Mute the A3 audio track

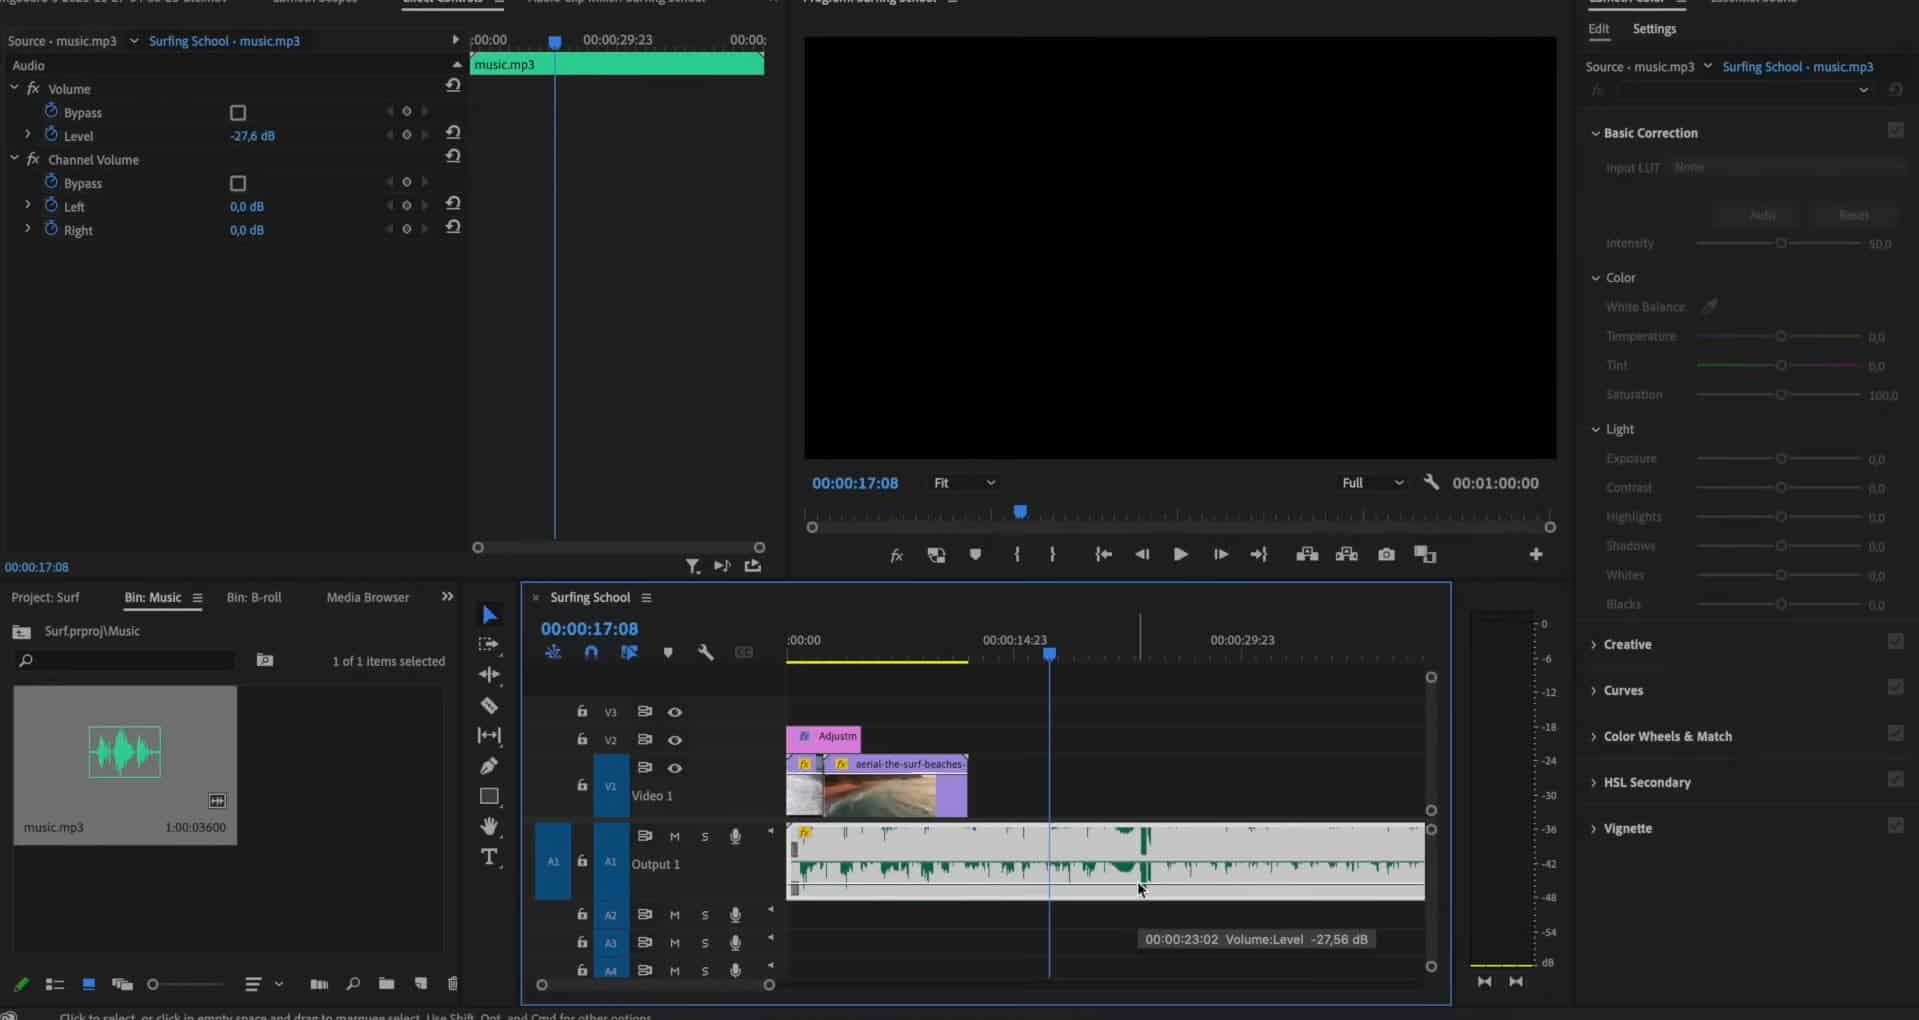coord(675,942)
